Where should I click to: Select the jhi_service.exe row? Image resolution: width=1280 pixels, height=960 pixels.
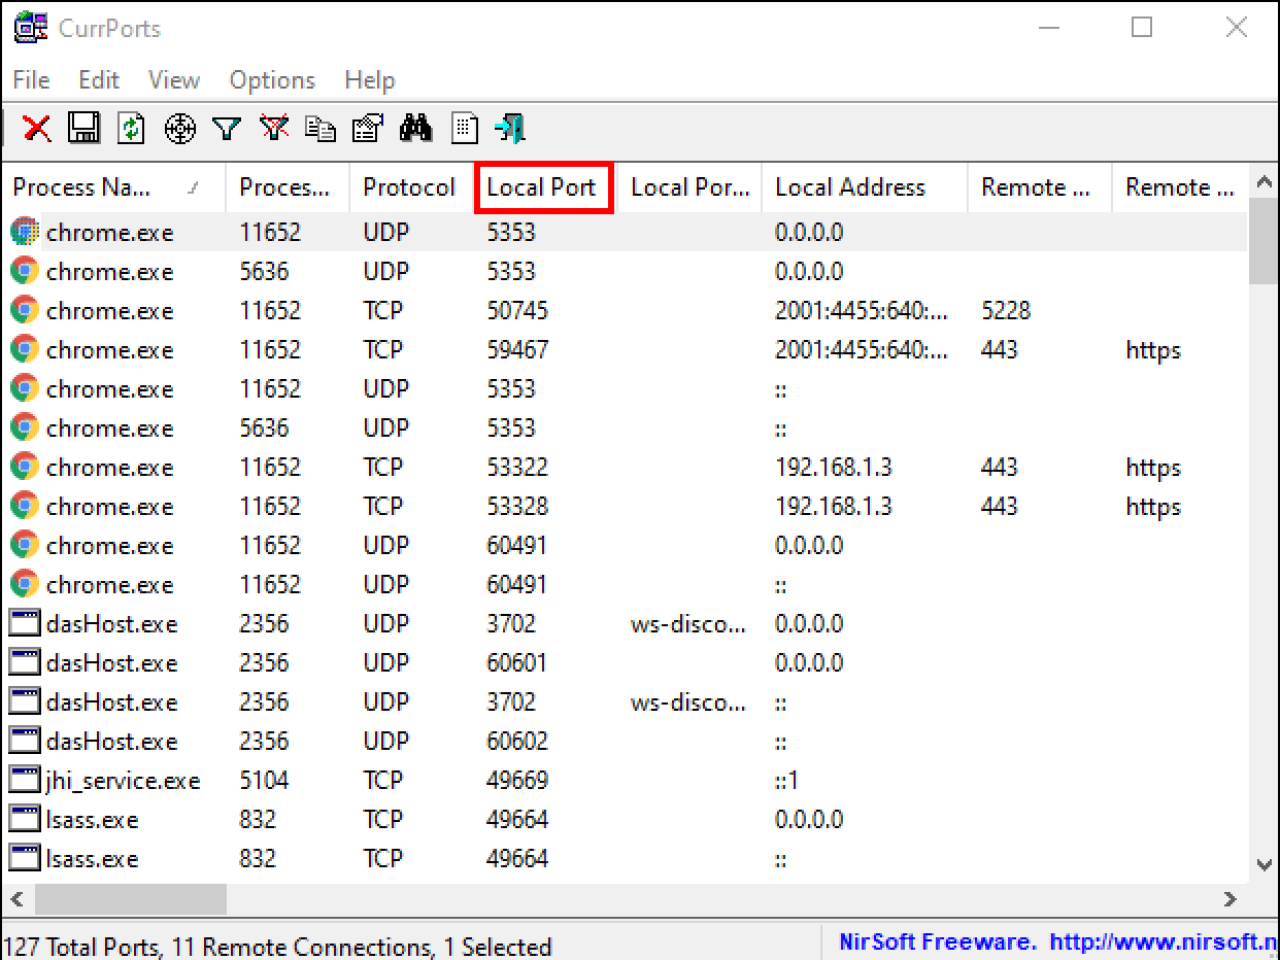pos(122,781)
